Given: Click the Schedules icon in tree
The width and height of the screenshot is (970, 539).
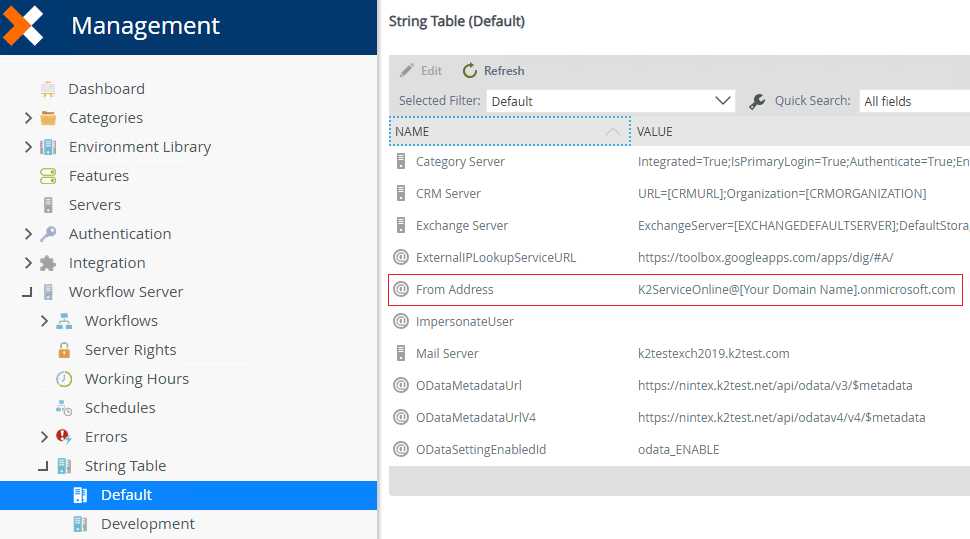Looking at the screenshot, I should 64,408.
